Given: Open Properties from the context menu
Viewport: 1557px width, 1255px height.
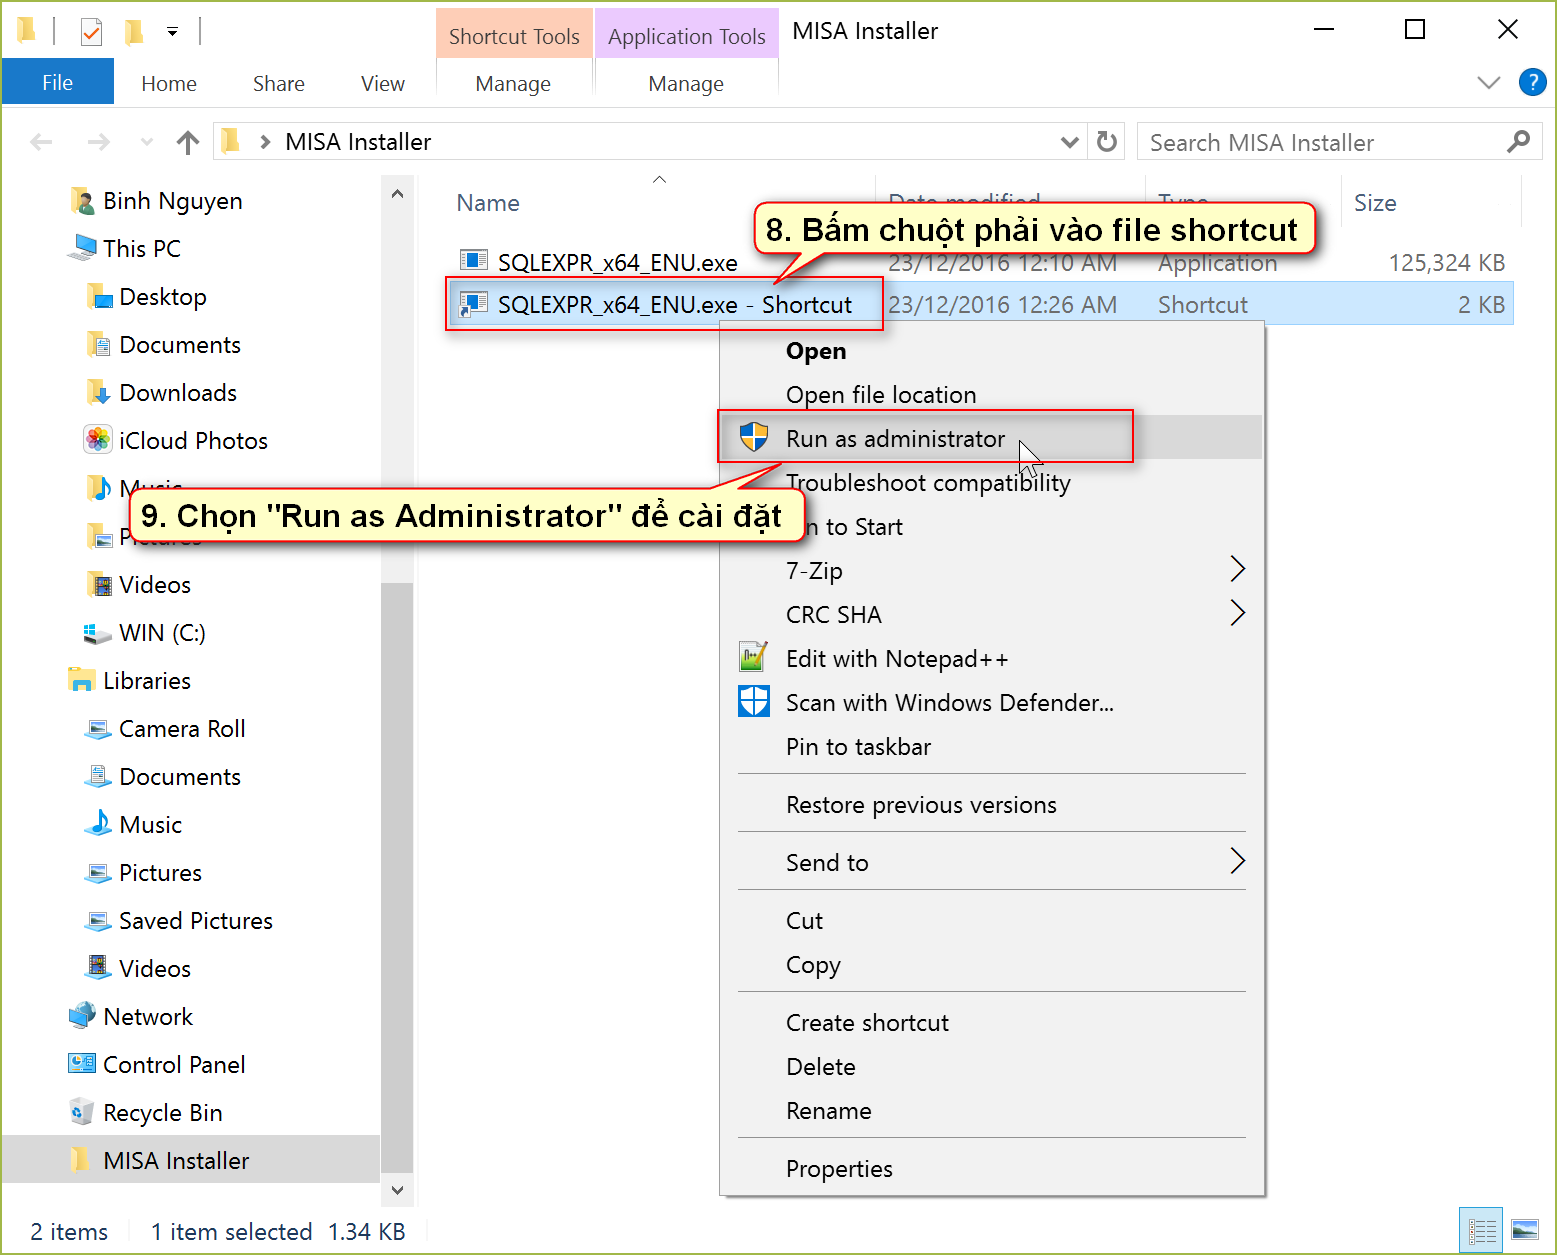Looking at the screenshot, I should pyautogui.click(x=839, y=1169).
